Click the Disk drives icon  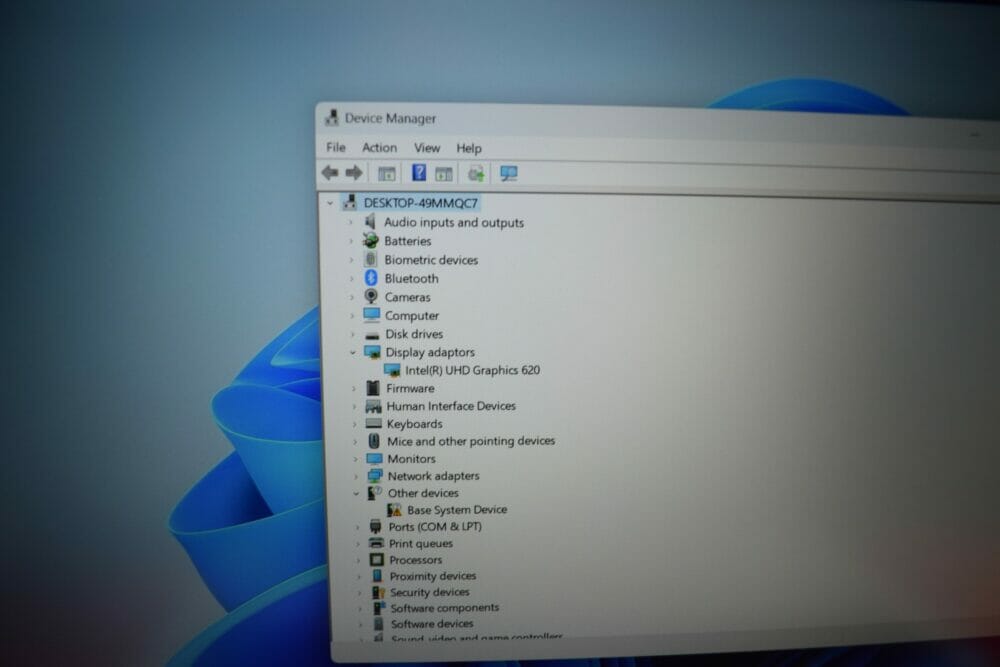pos(372,335)
